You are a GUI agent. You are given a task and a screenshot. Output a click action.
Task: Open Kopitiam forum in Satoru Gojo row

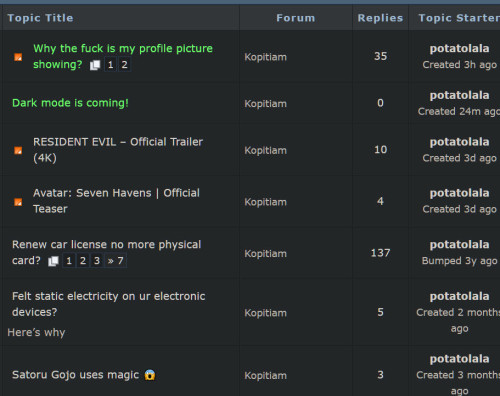point(266,376)
